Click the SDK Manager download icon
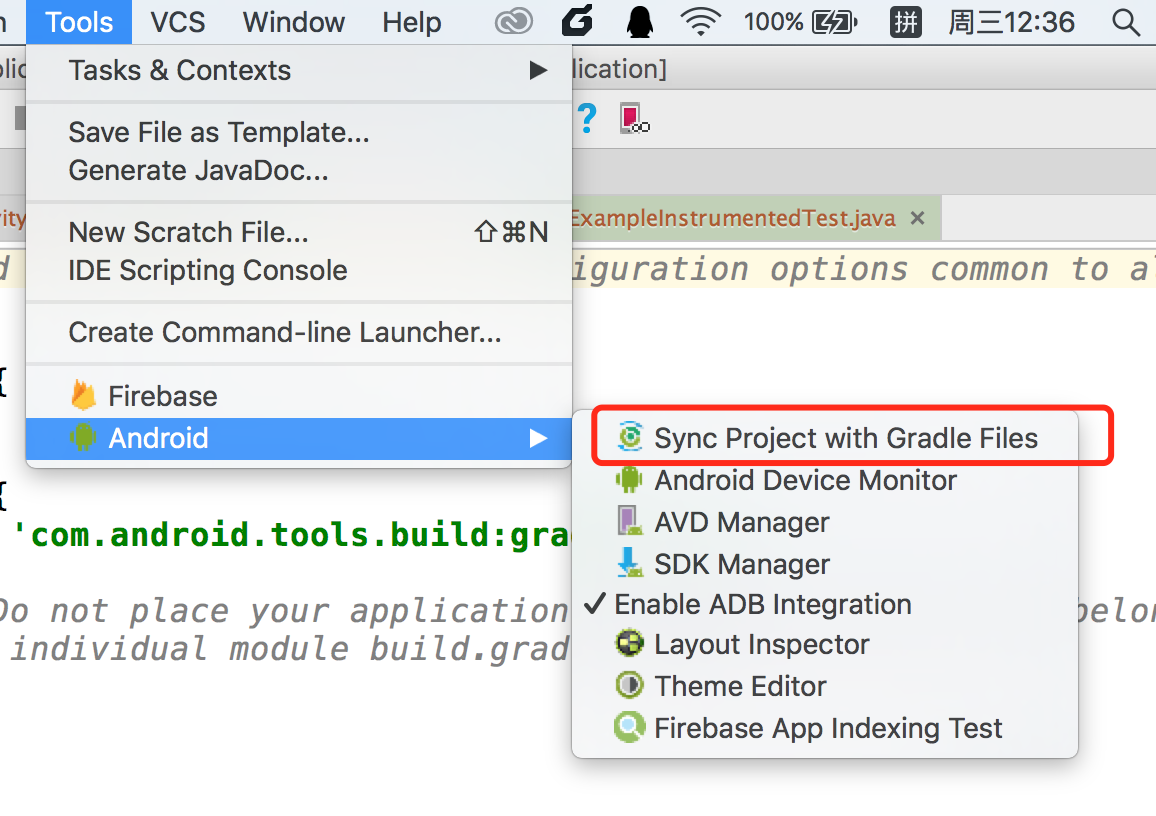The image size is (1156, 816). point(630,562)
